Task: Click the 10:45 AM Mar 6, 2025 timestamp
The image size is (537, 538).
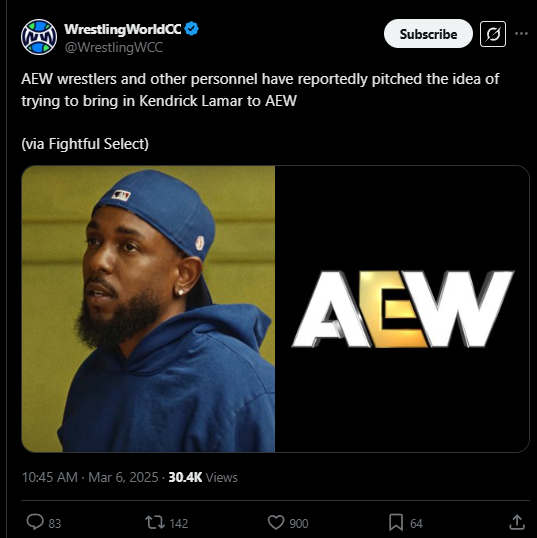Action: point(90,477)
